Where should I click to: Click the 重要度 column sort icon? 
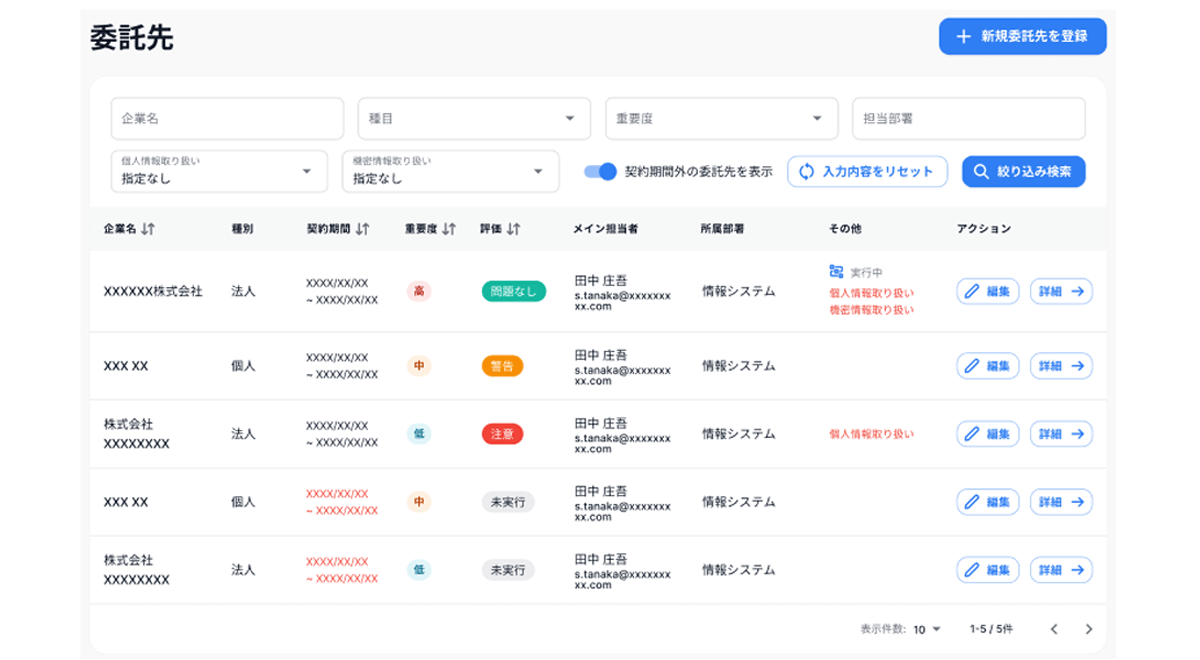pos(449,228)
